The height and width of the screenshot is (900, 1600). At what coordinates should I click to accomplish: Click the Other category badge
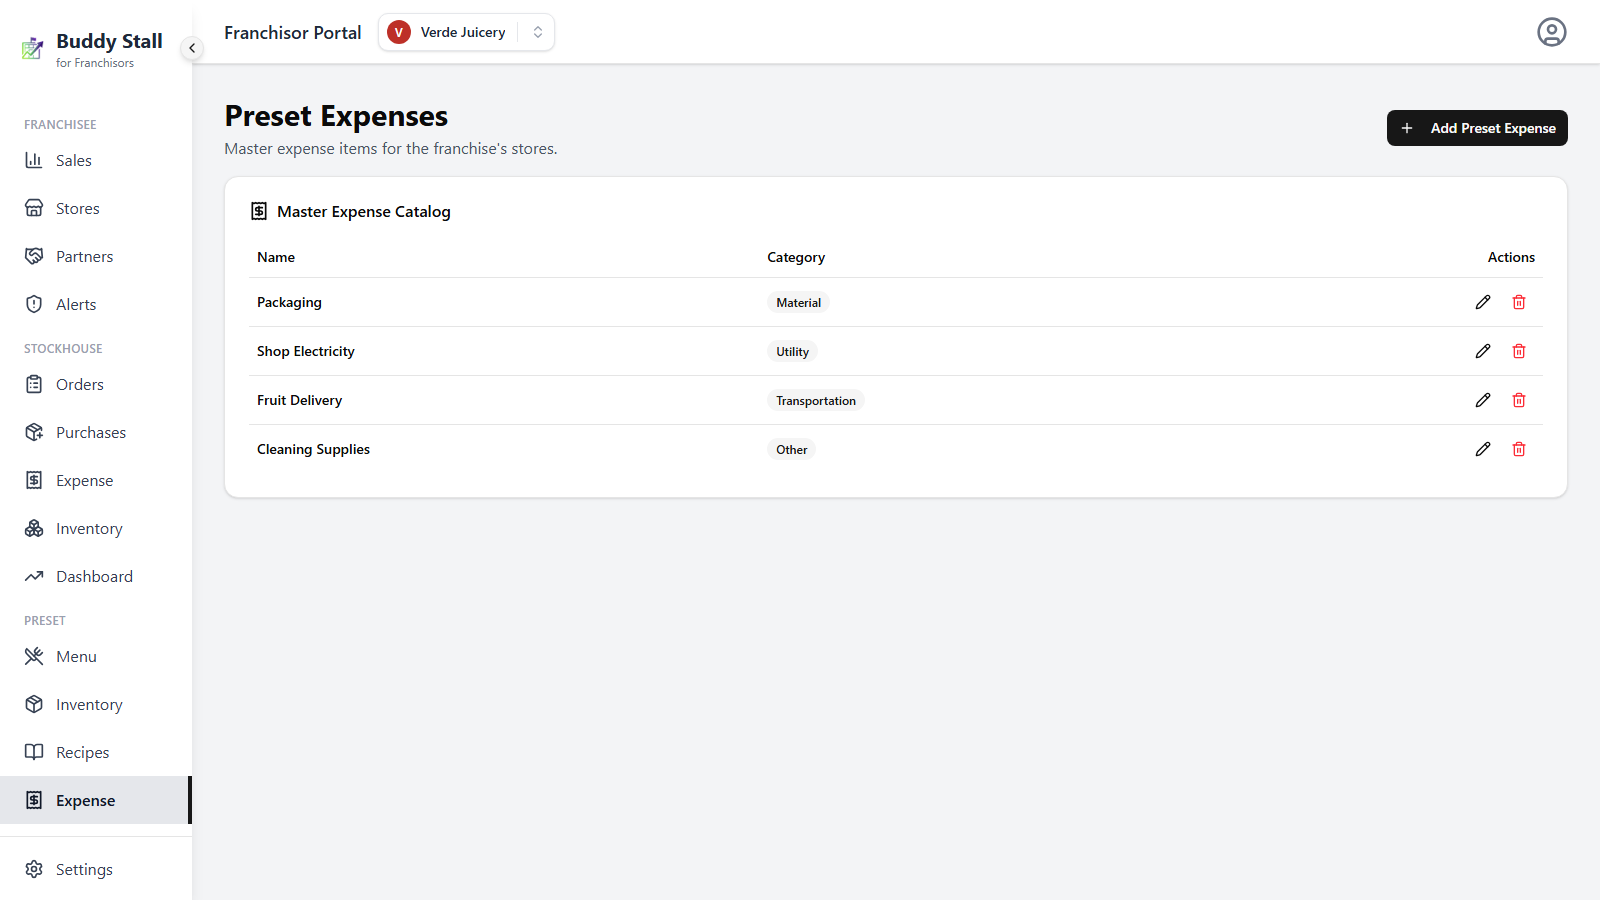[791, 449]
